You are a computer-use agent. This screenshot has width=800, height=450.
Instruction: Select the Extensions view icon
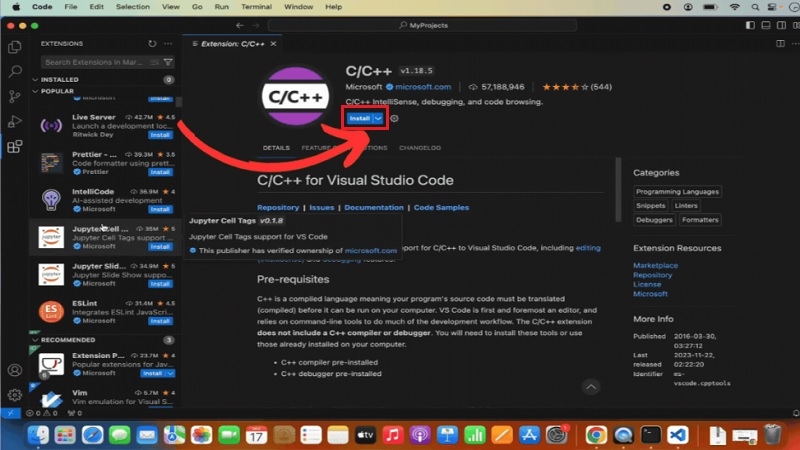click(15, 147)
